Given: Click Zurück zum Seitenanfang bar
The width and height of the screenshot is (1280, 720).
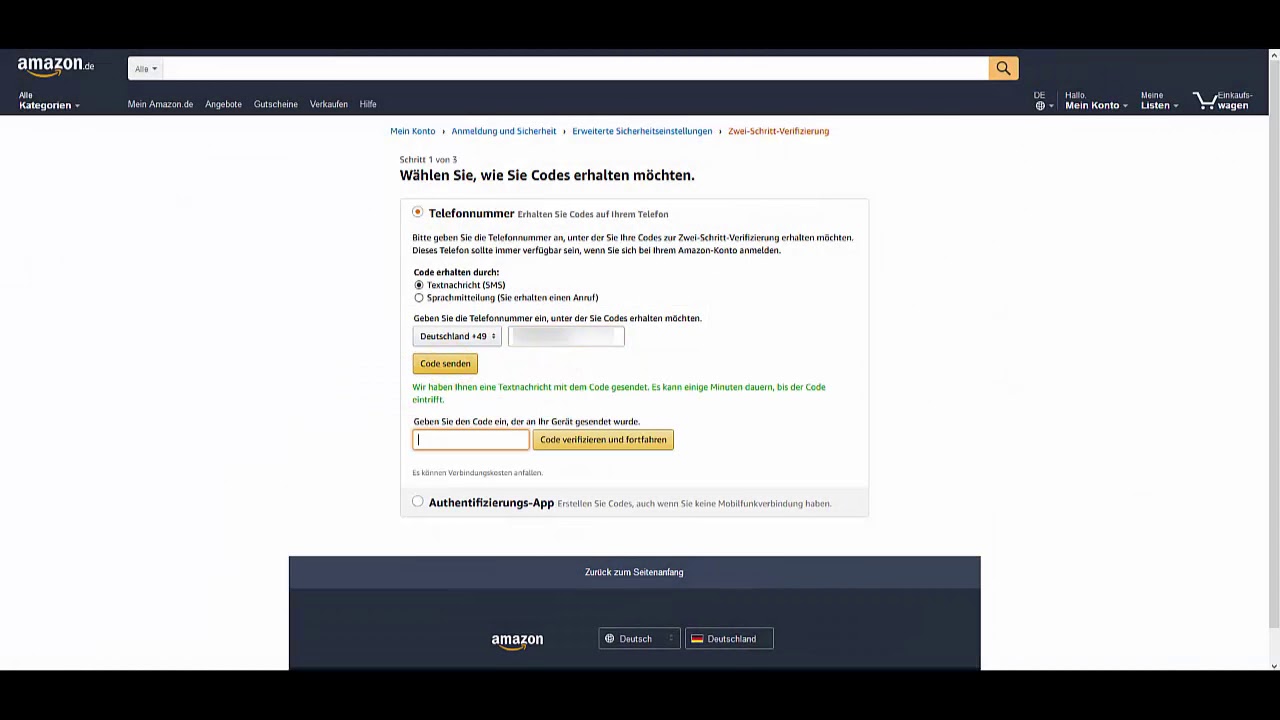Looking at the screenshot, I should (634, 572).
